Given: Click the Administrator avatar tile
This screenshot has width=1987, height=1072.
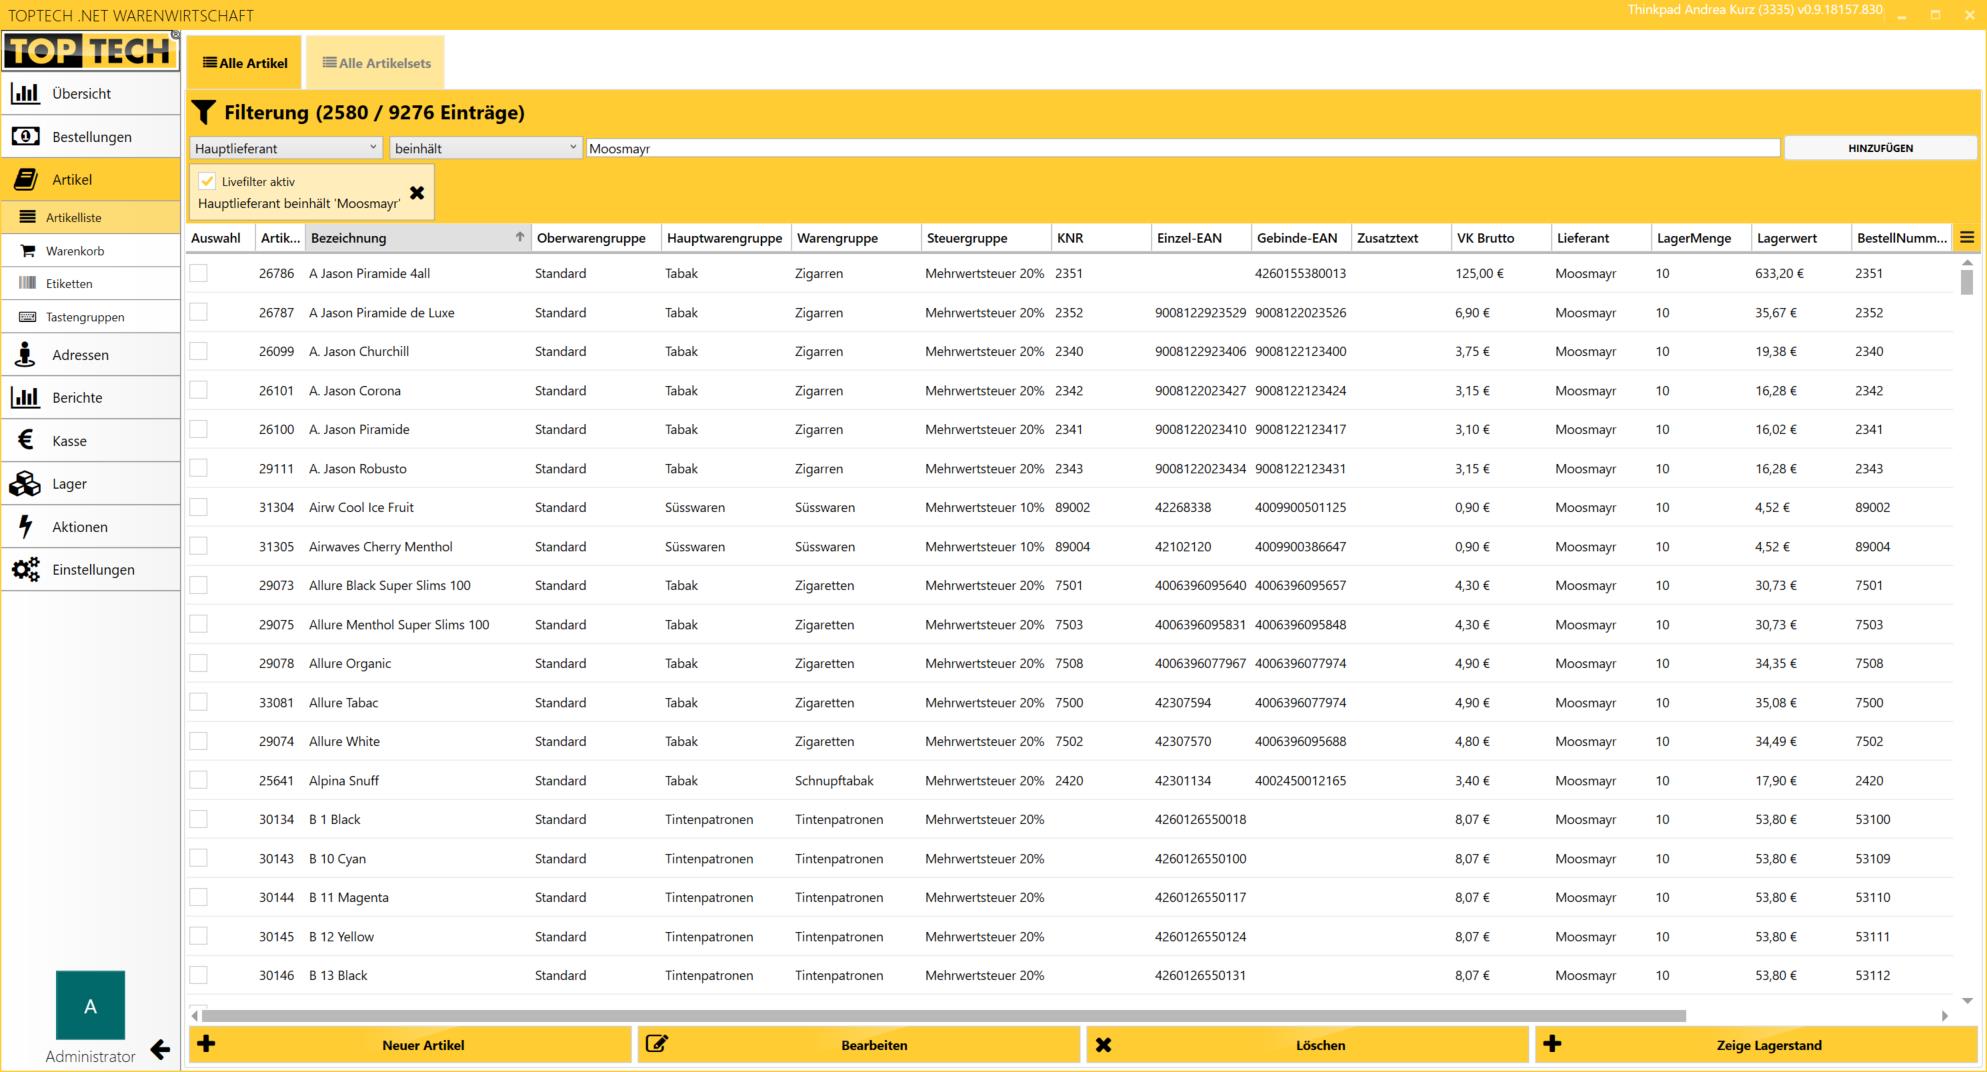Looking at the screenshot, I should pyautogui.click(x=90, y=1005).
